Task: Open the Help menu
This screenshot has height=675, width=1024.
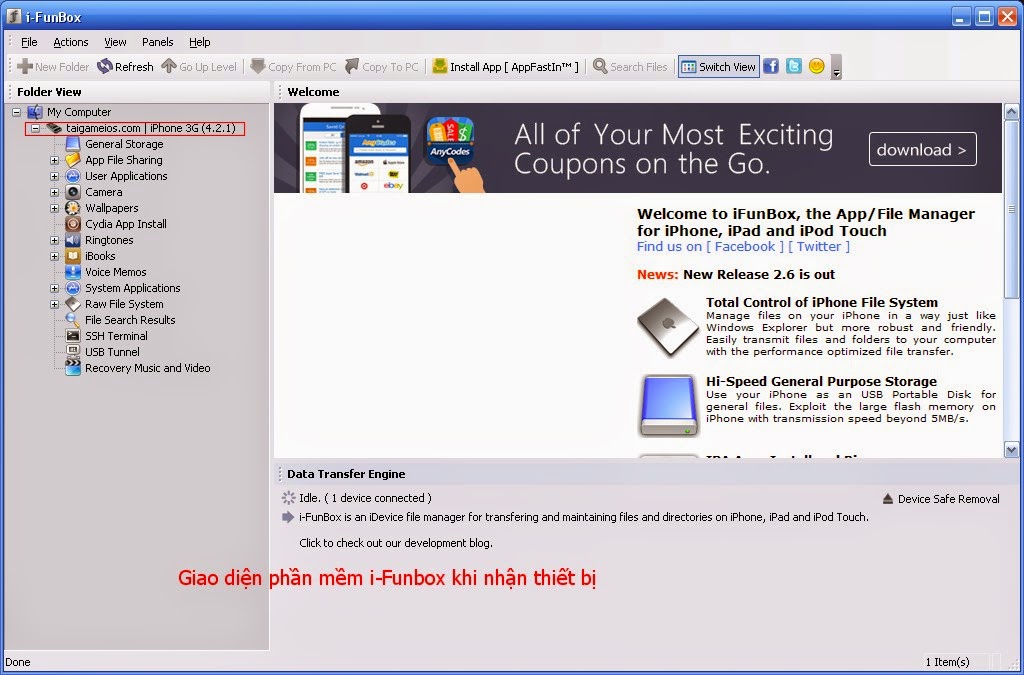Action: 199,42
